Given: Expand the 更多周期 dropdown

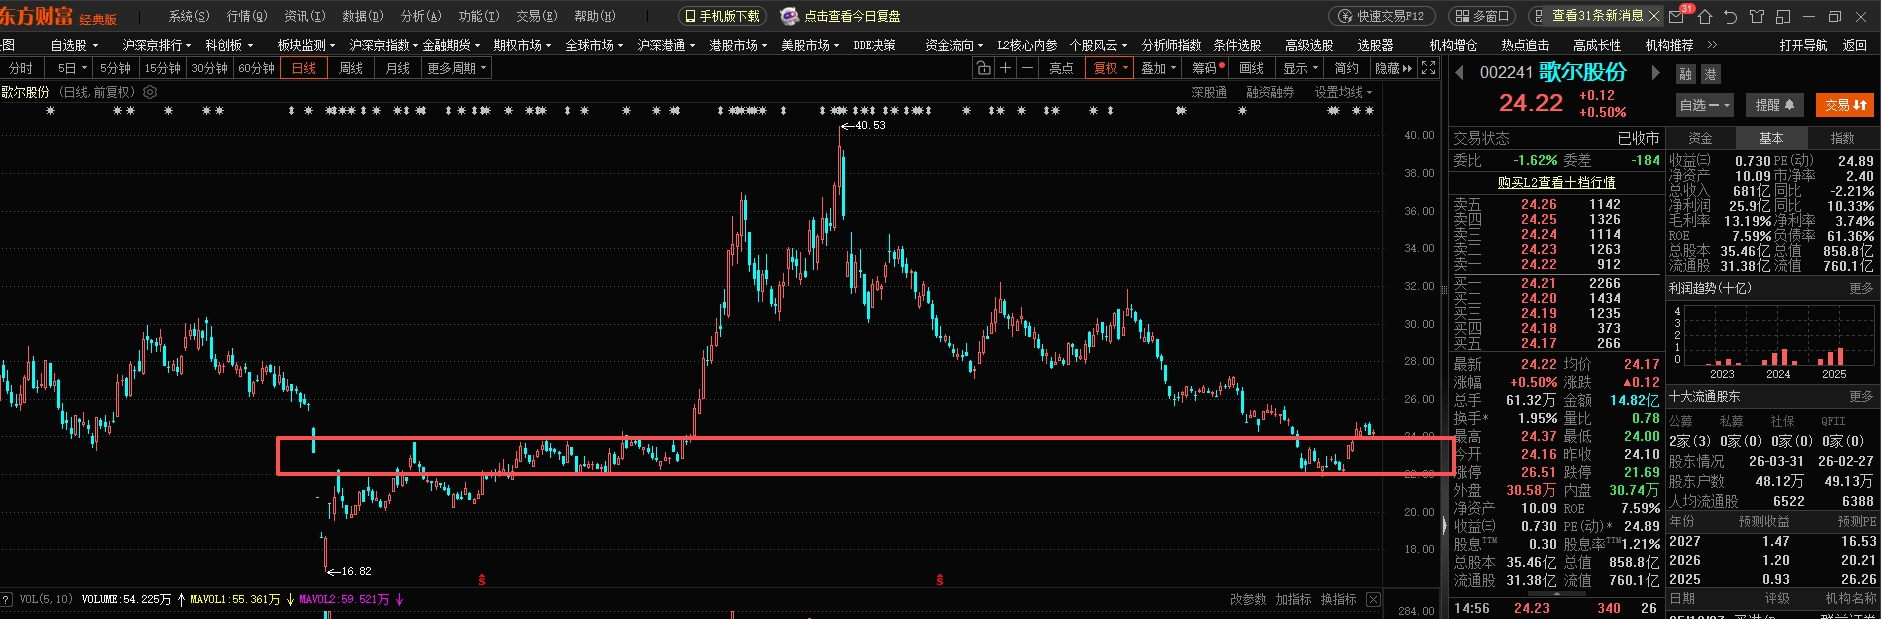Looking at the screenshot, I should click(456, 68).
